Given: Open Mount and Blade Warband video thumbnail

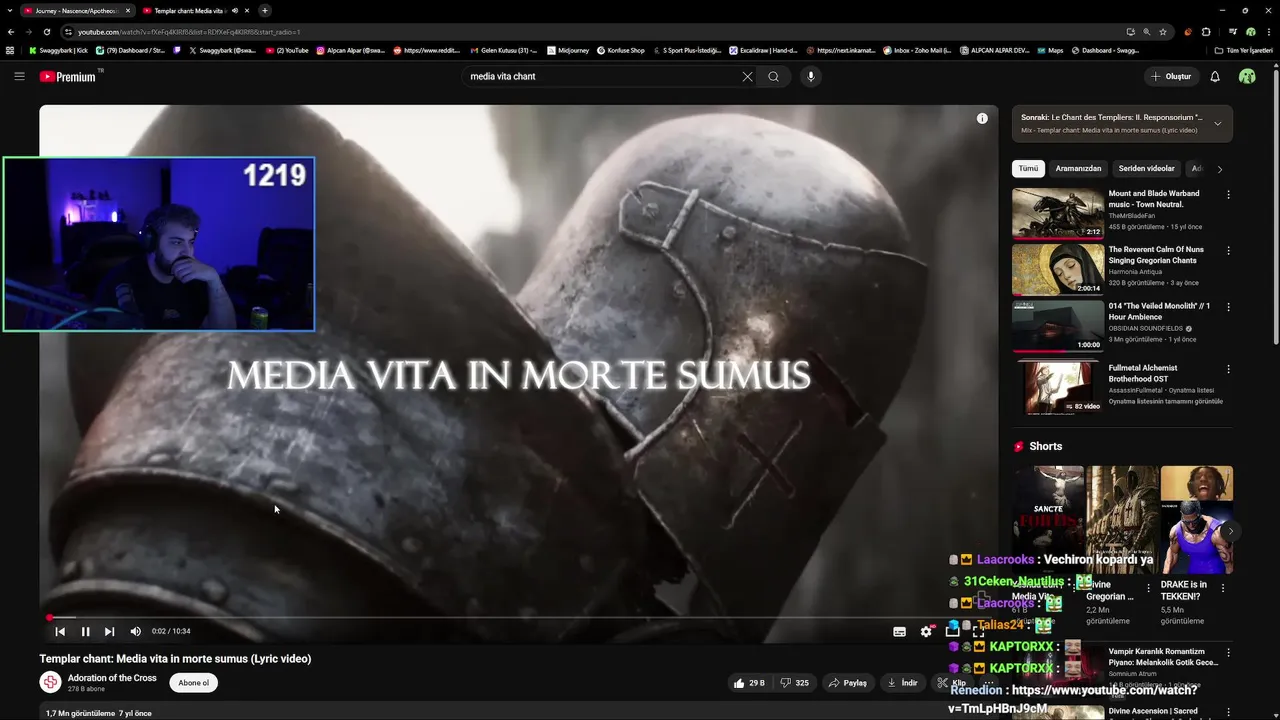Looking at the screenshot, I should pos(1058,214).
